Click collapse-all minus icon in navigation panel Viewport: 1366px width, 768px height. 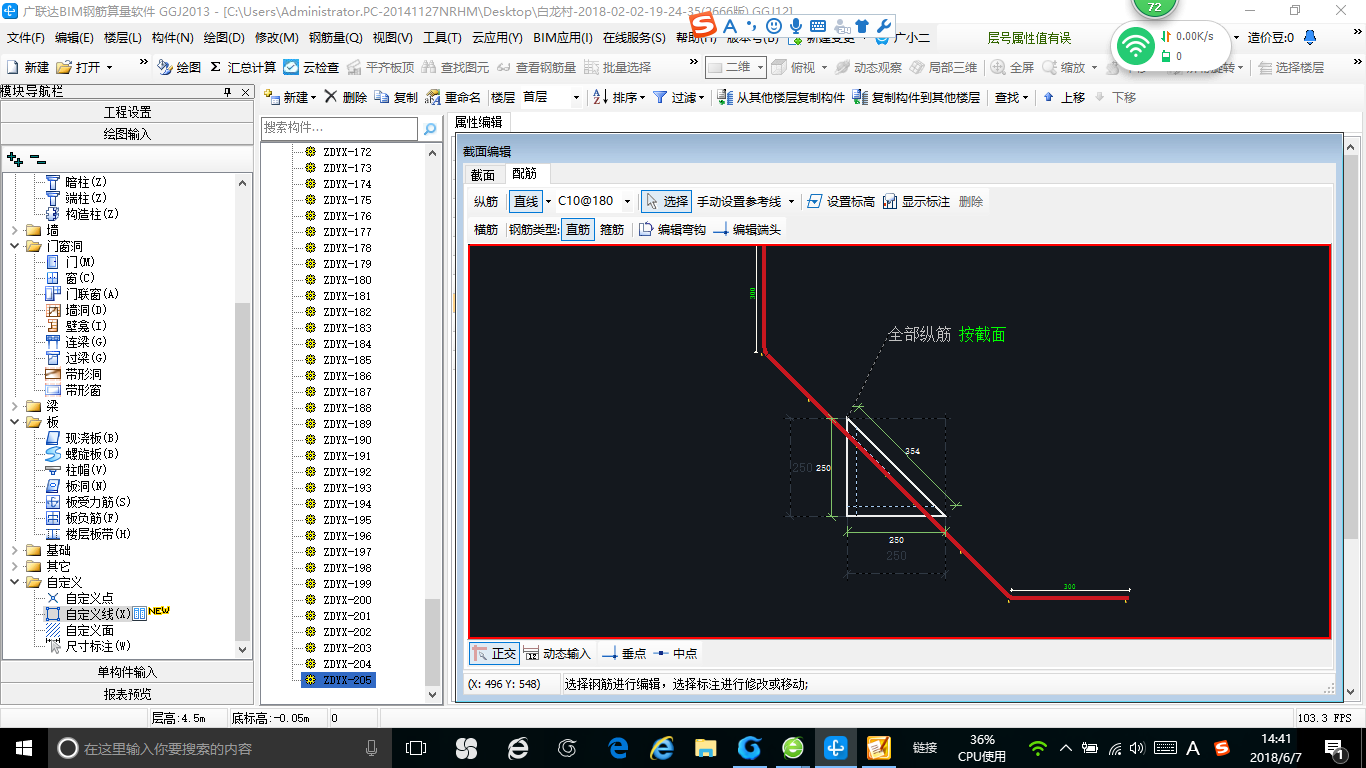[38, 159]
